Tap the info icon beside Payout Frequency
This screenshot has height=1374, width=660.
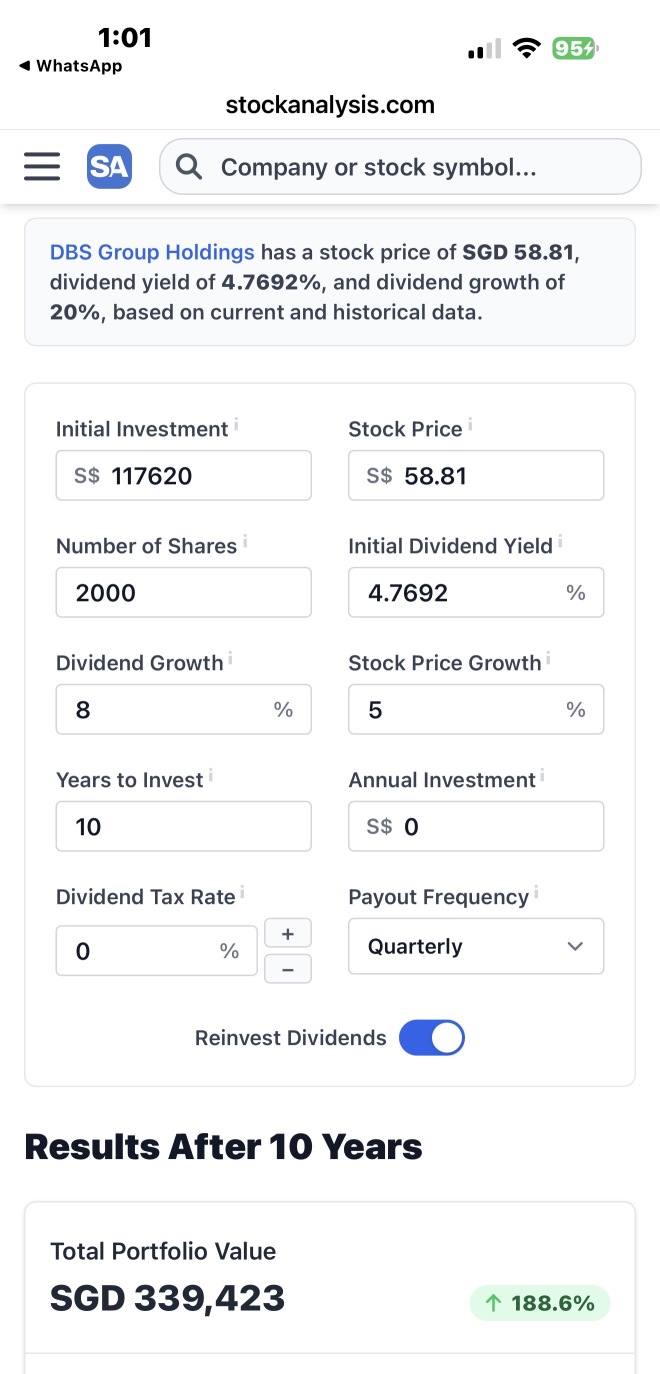[x=537, y=892]
